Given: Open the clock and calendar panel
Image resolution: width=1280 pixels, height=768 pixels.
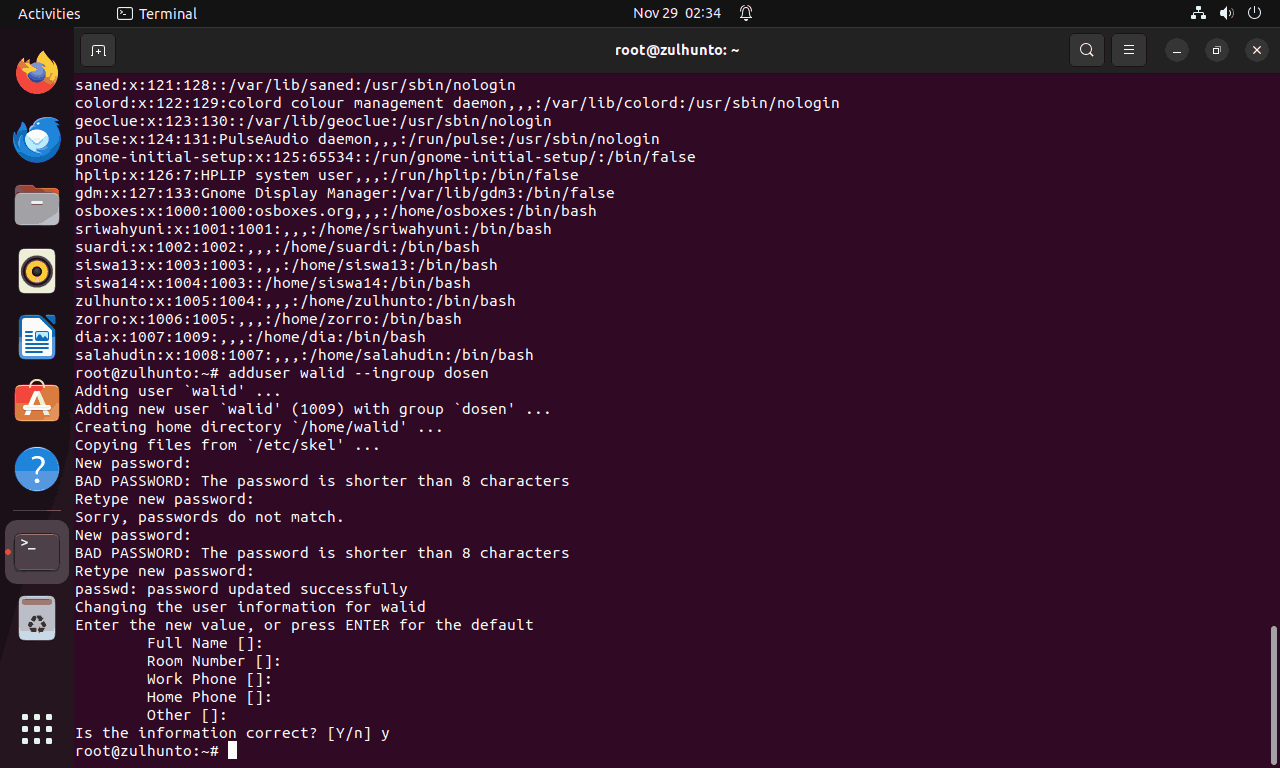Looking at the screenshot, I should 677,13.
